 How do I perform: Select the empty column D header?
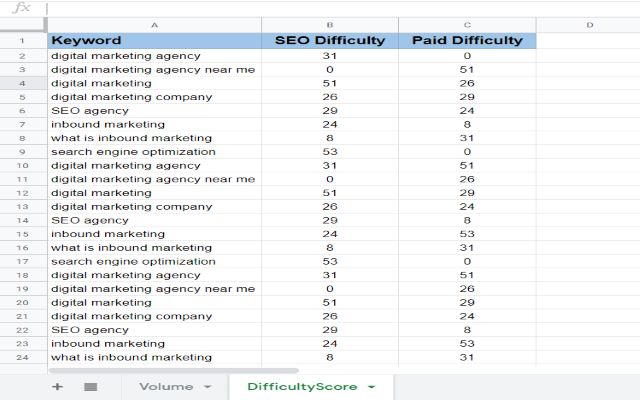[x=588, y=25]
